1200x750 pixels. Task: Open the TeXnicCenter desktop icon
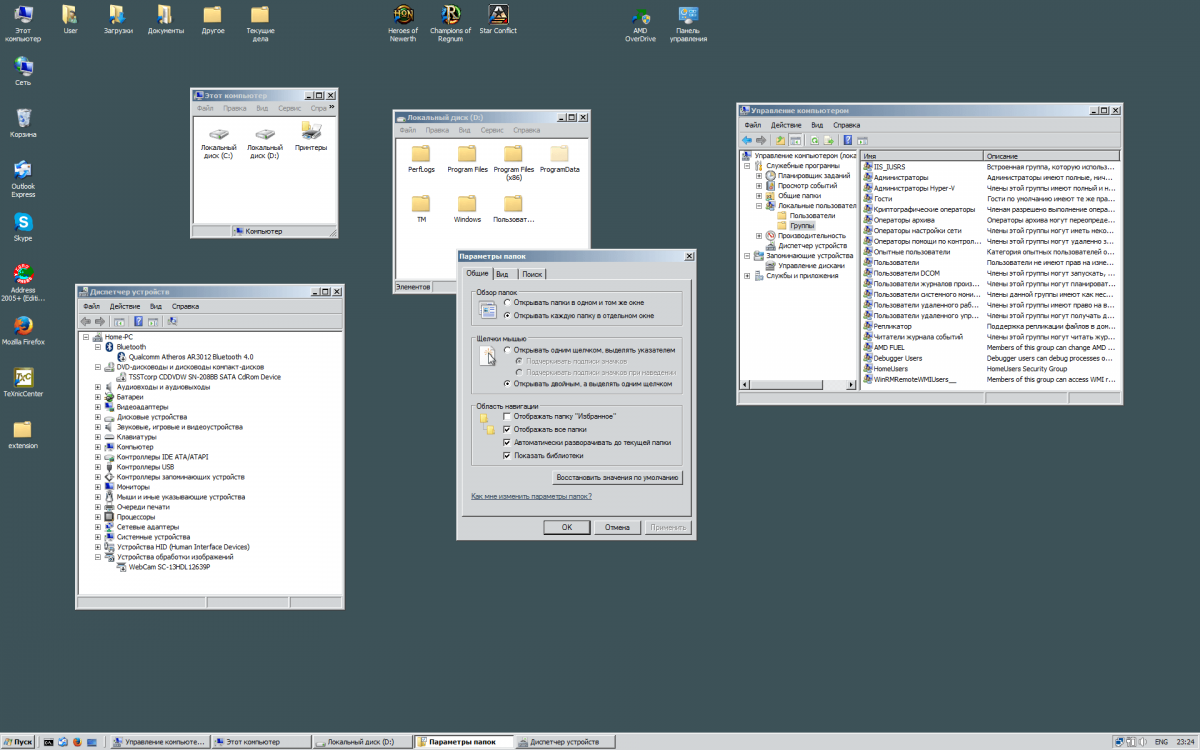(x=22, y=377)
